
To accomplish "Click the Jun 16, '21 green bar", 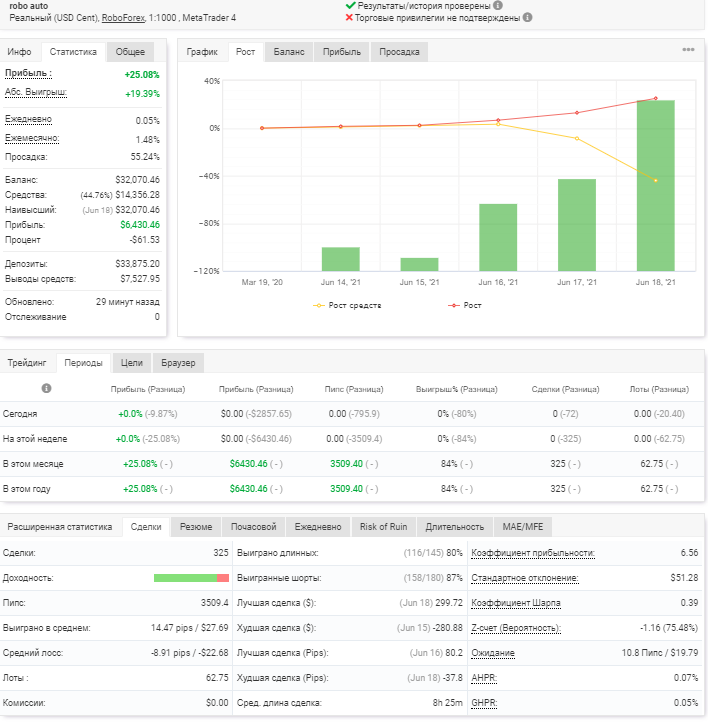I will point(498,237).
